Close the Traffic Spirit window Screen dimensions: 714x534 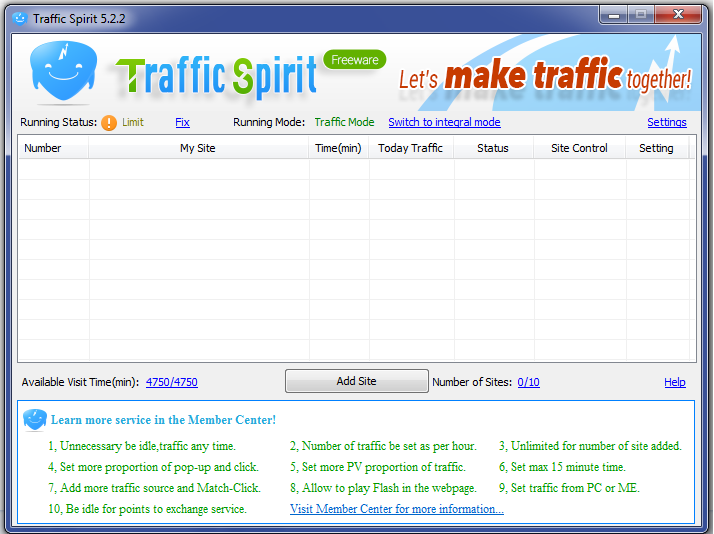pyautogui.click(x=678, y=15)
